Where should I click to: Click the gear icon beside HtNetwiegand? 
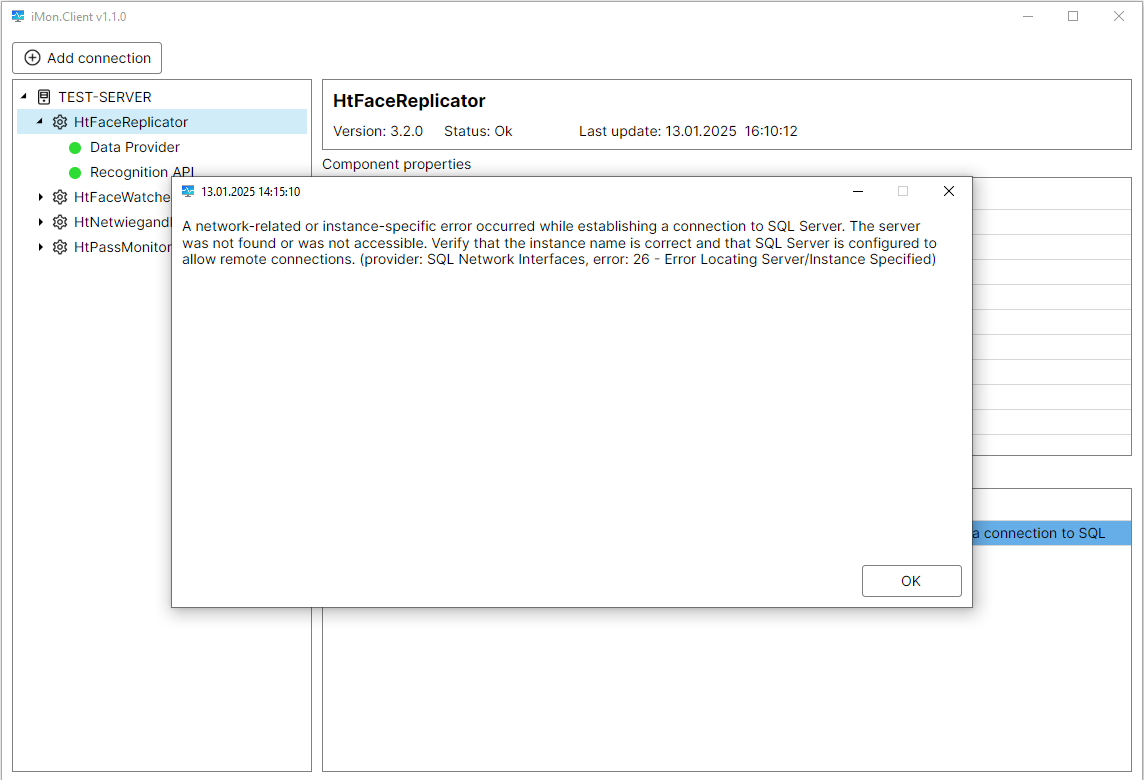click(60, 222)
